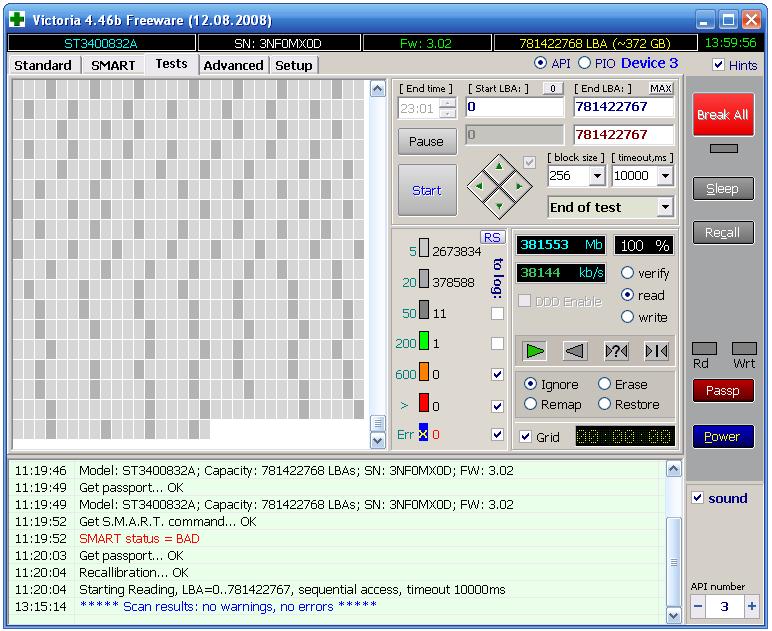This screenshot has width=772, height=631.
Task: Switch to the SMART tab
Action: point(113,65)
